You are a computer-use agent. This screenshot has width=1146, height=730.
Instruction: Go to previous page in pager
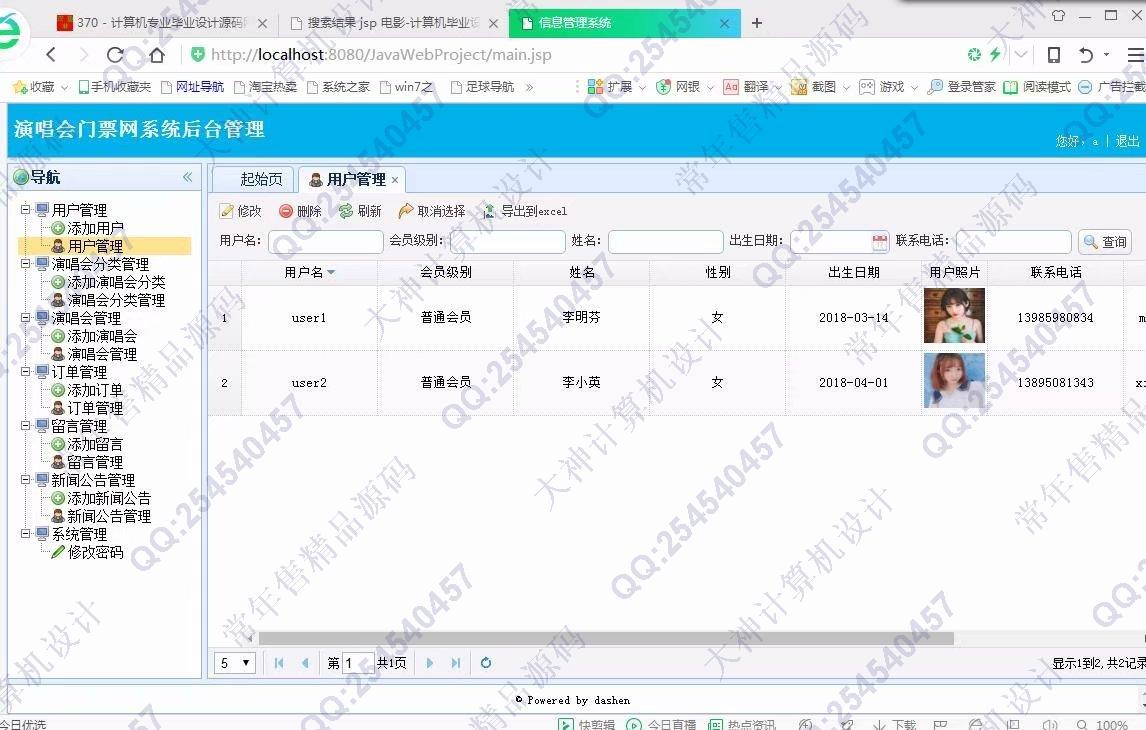306,663
